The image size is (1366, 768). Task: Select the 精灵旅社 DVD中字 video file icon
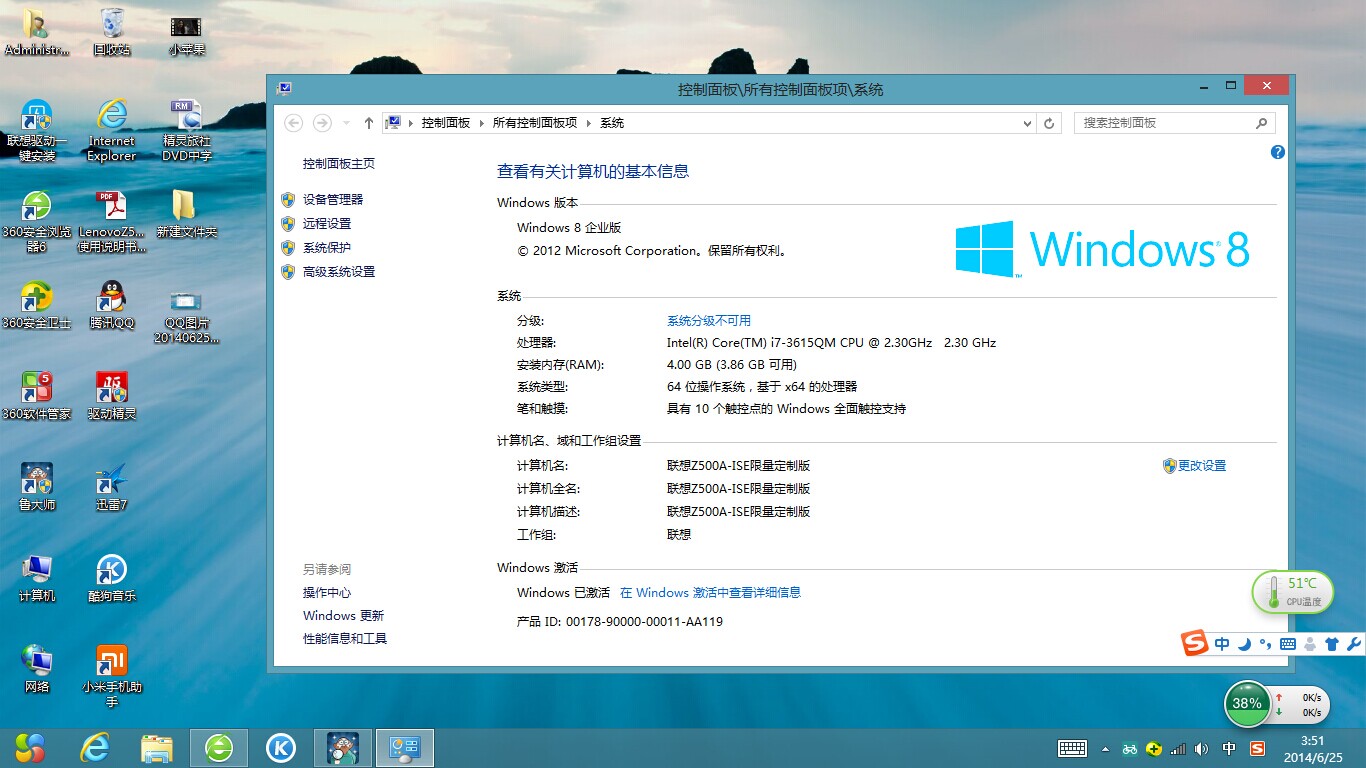(x=187, y=131)
